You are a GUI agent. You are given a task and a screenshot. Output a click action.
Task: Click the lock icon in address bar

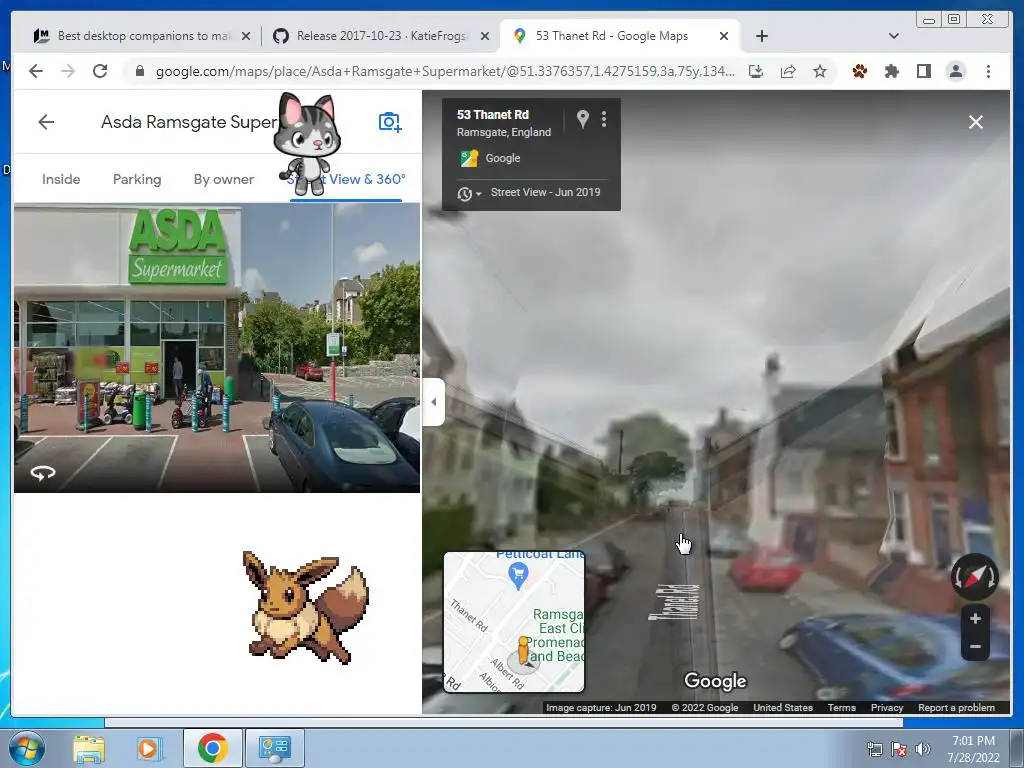click(139, 71)
